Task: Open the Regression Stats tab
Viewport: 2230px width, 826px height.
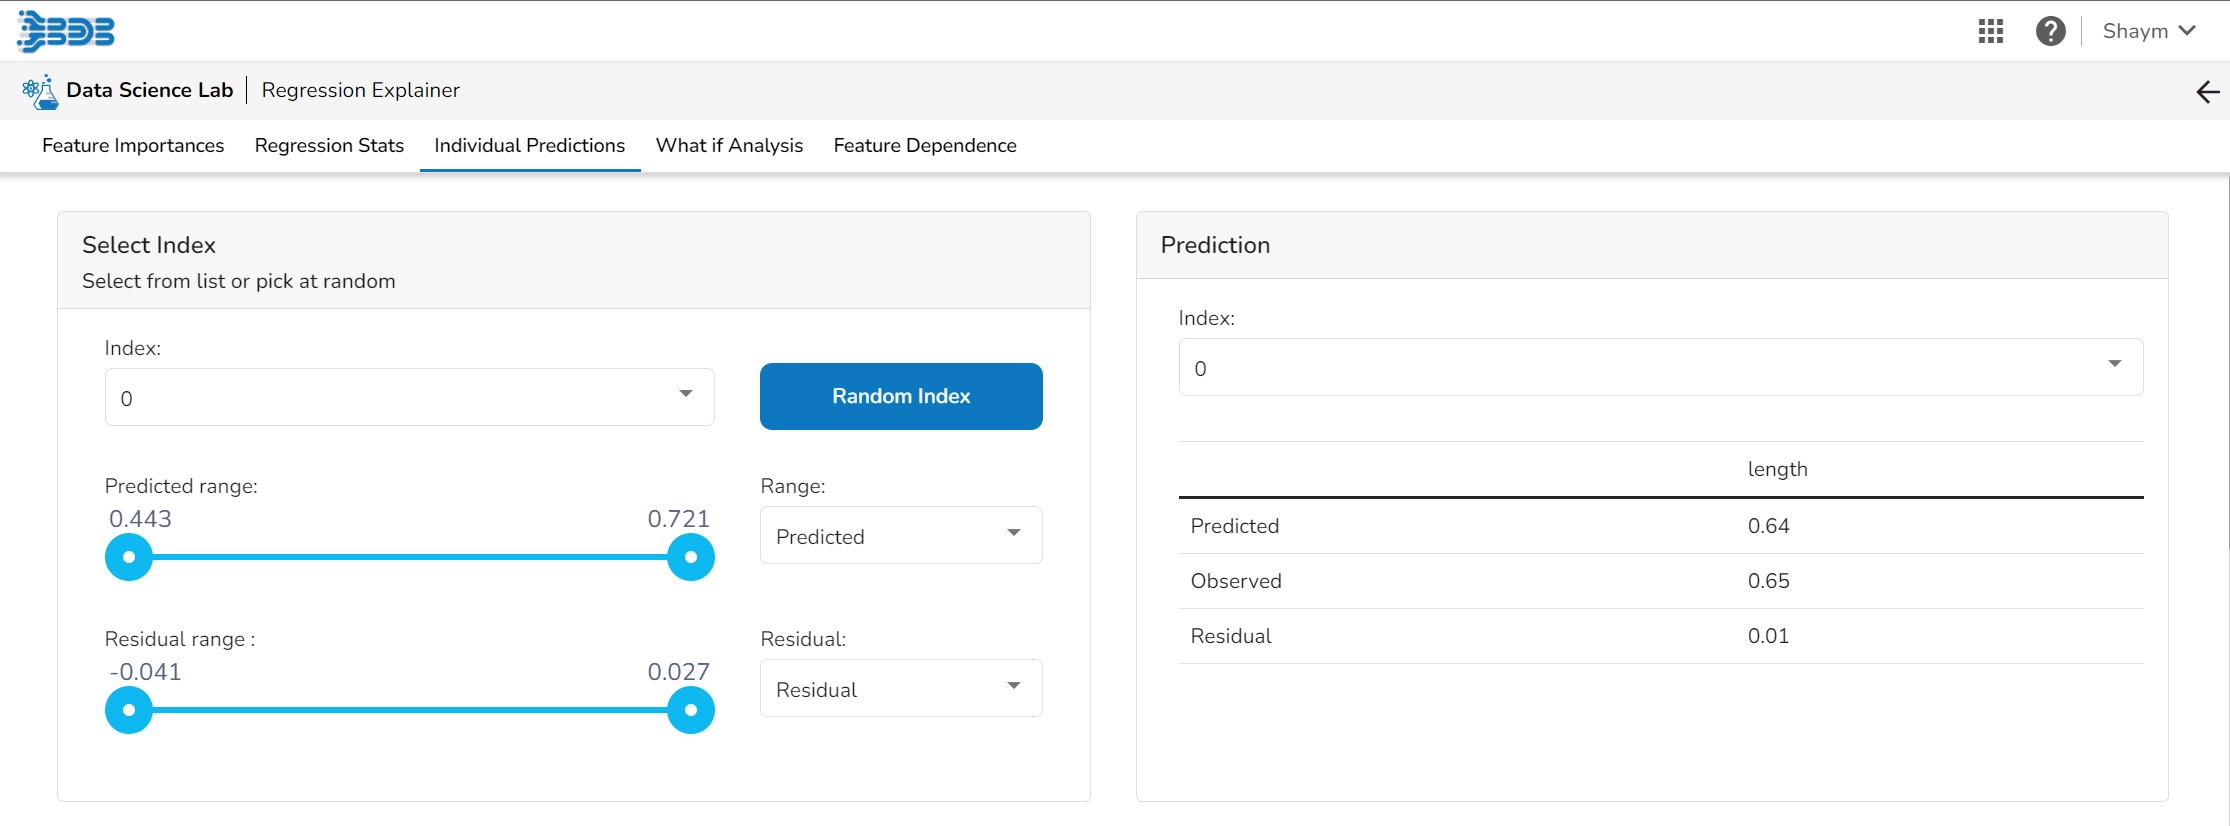Action: coord(329,146)
